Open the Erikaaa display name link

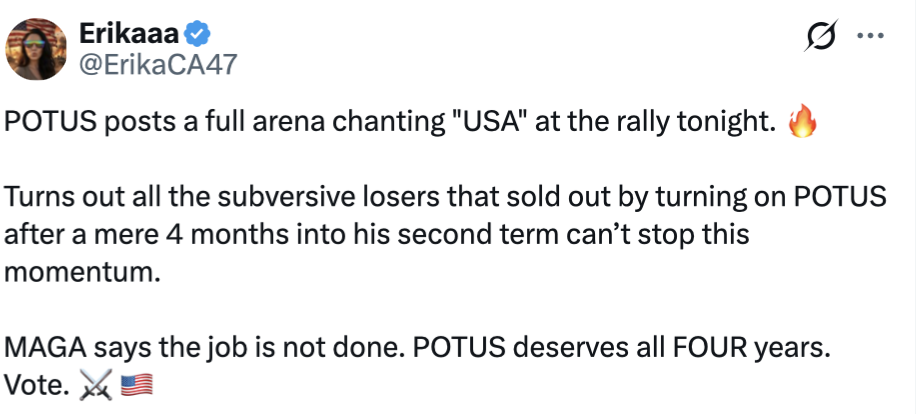[x=129, y=34]
